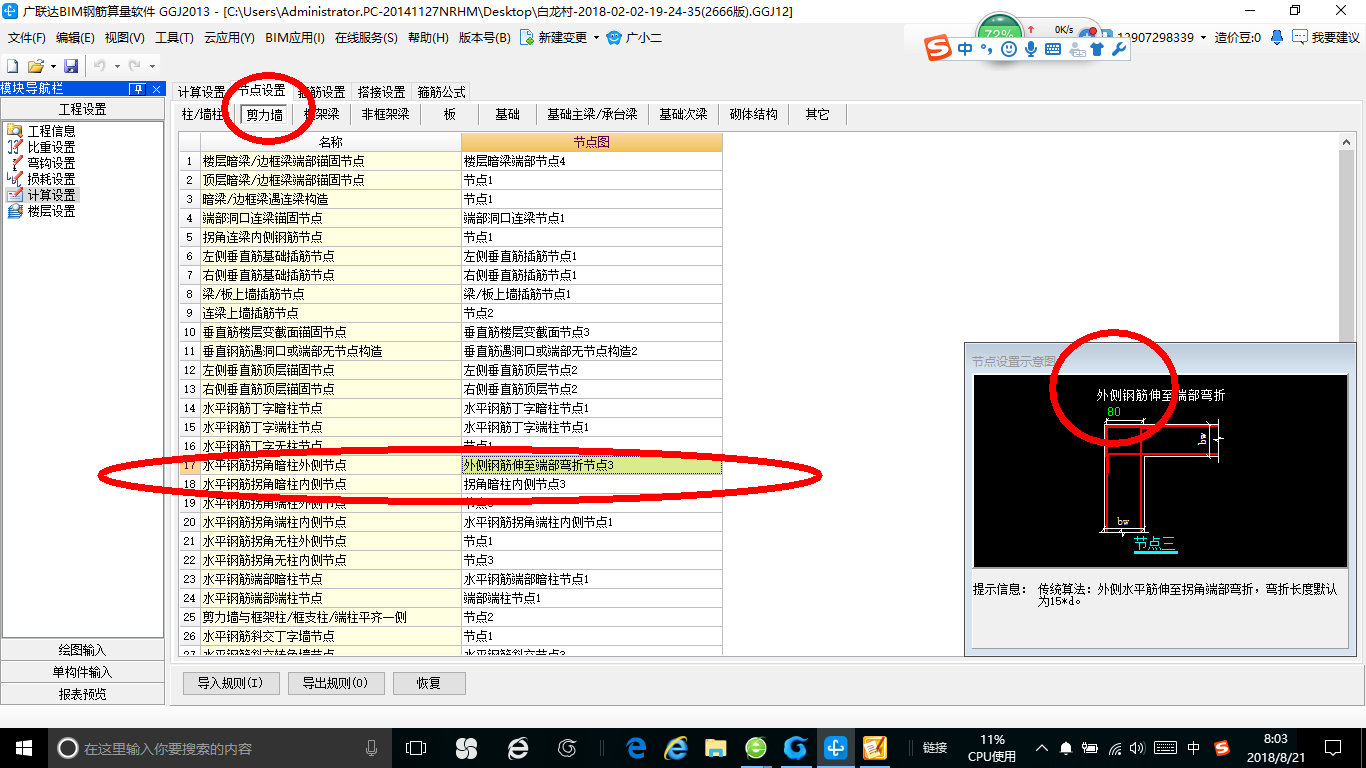Image resolution: width=1366 pixels, height=768 pixels.
Task: Open the 工具(T) menu
Action: coord(174,37)
